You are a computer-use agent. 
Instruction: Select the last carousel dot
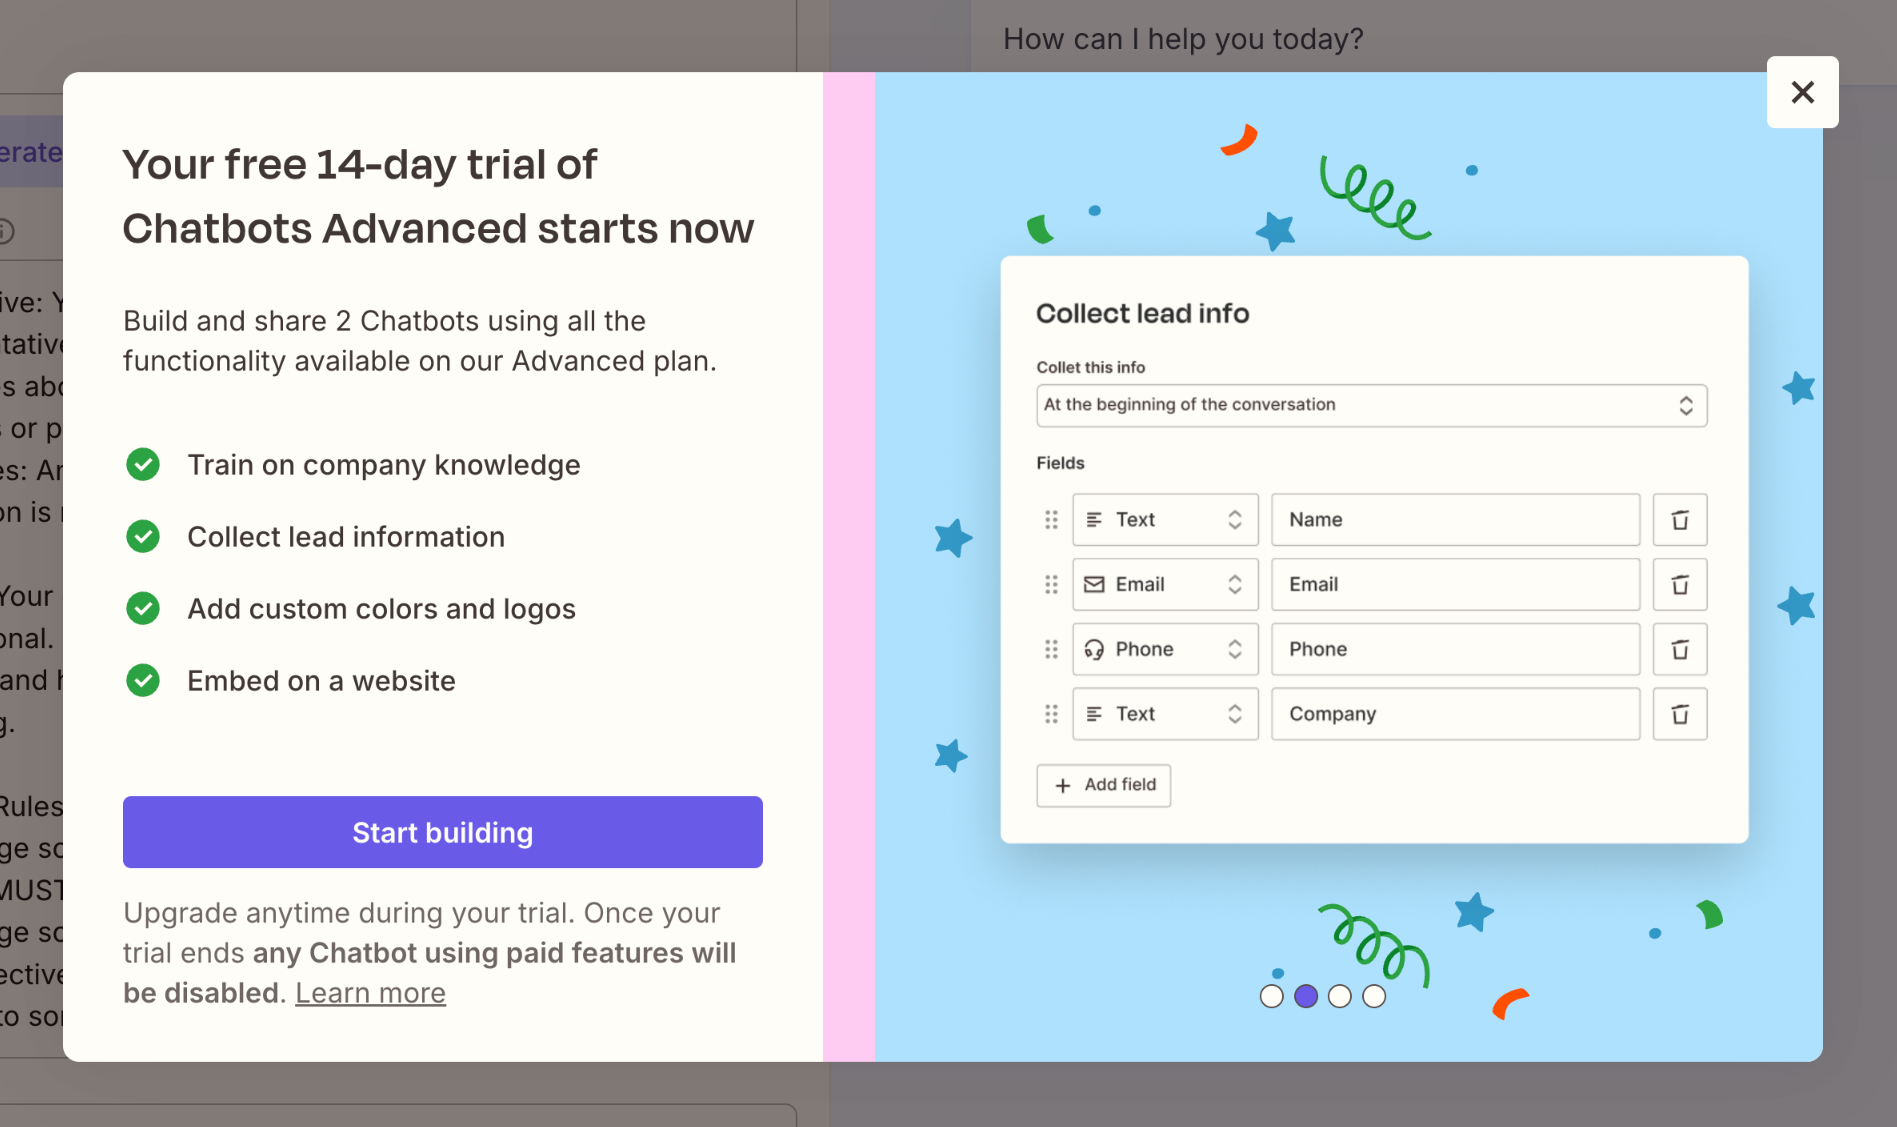(x=1374, y=996)
